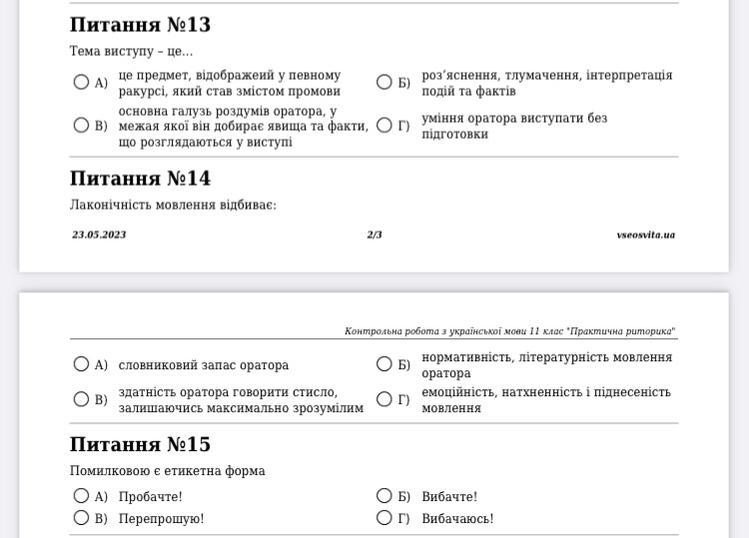Select radio button А Пробачте!
Viewport: 749px width, 538px height.
tap(81, 495)
